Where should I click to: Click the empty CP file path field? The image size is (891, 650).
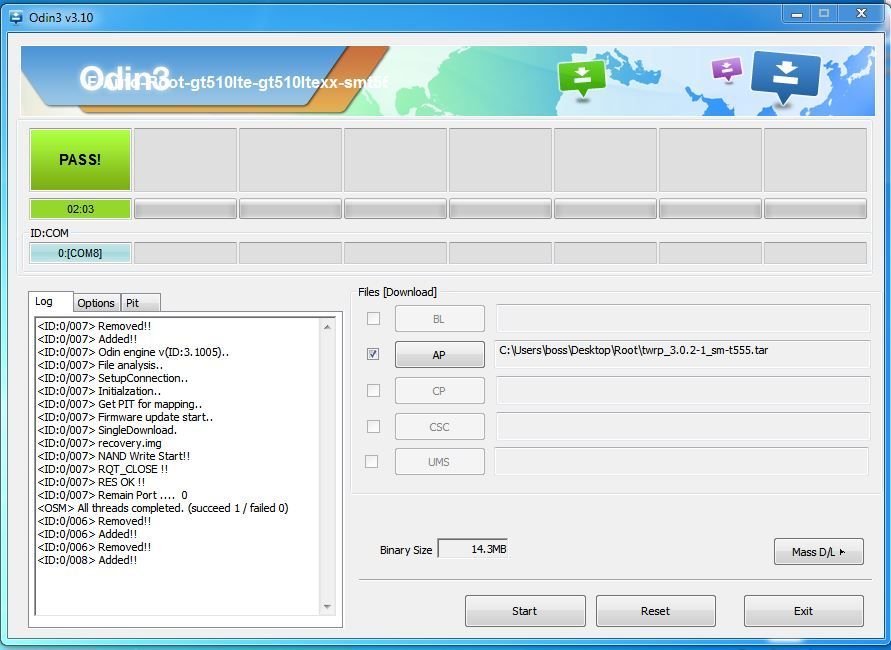point(682,390)
